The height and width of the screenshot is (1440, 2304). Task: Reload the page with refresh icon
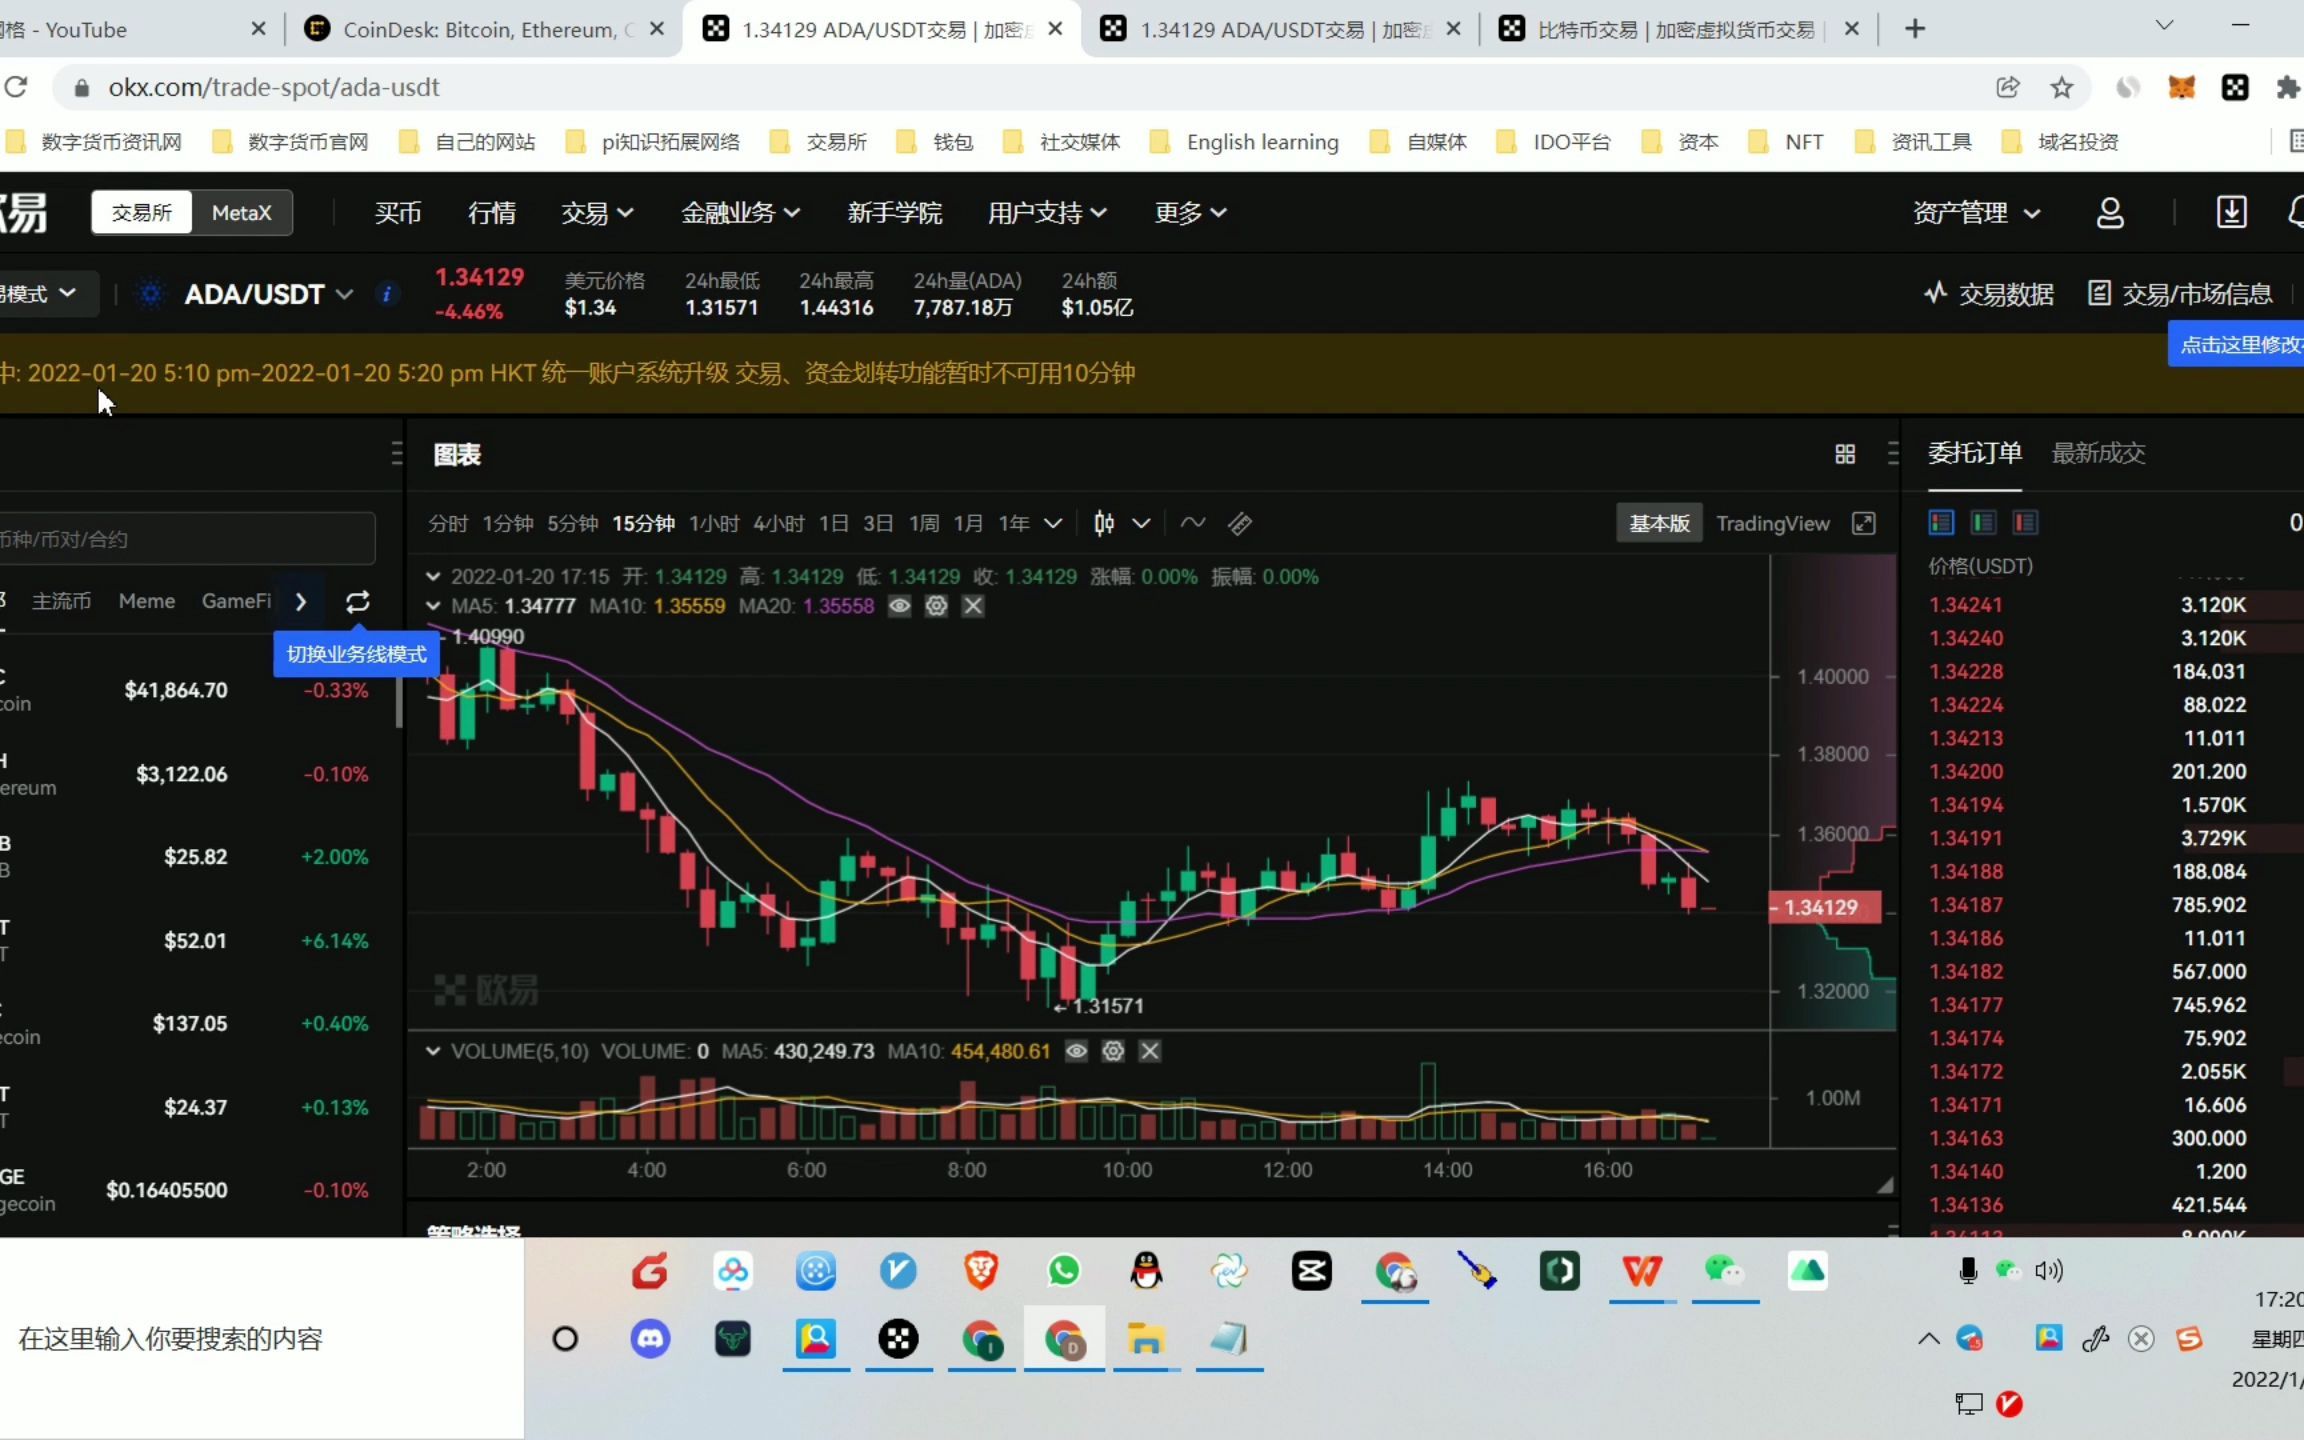[16, 87]
